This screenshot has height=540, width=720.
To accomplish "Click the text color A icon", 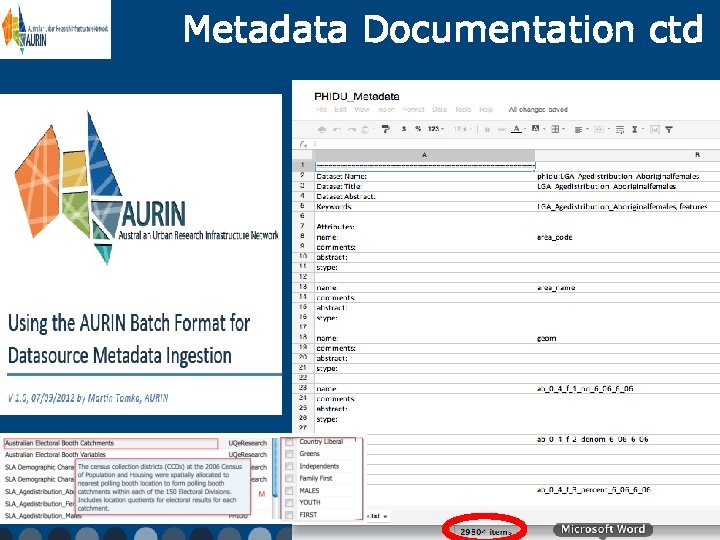I will pos(517,129).
